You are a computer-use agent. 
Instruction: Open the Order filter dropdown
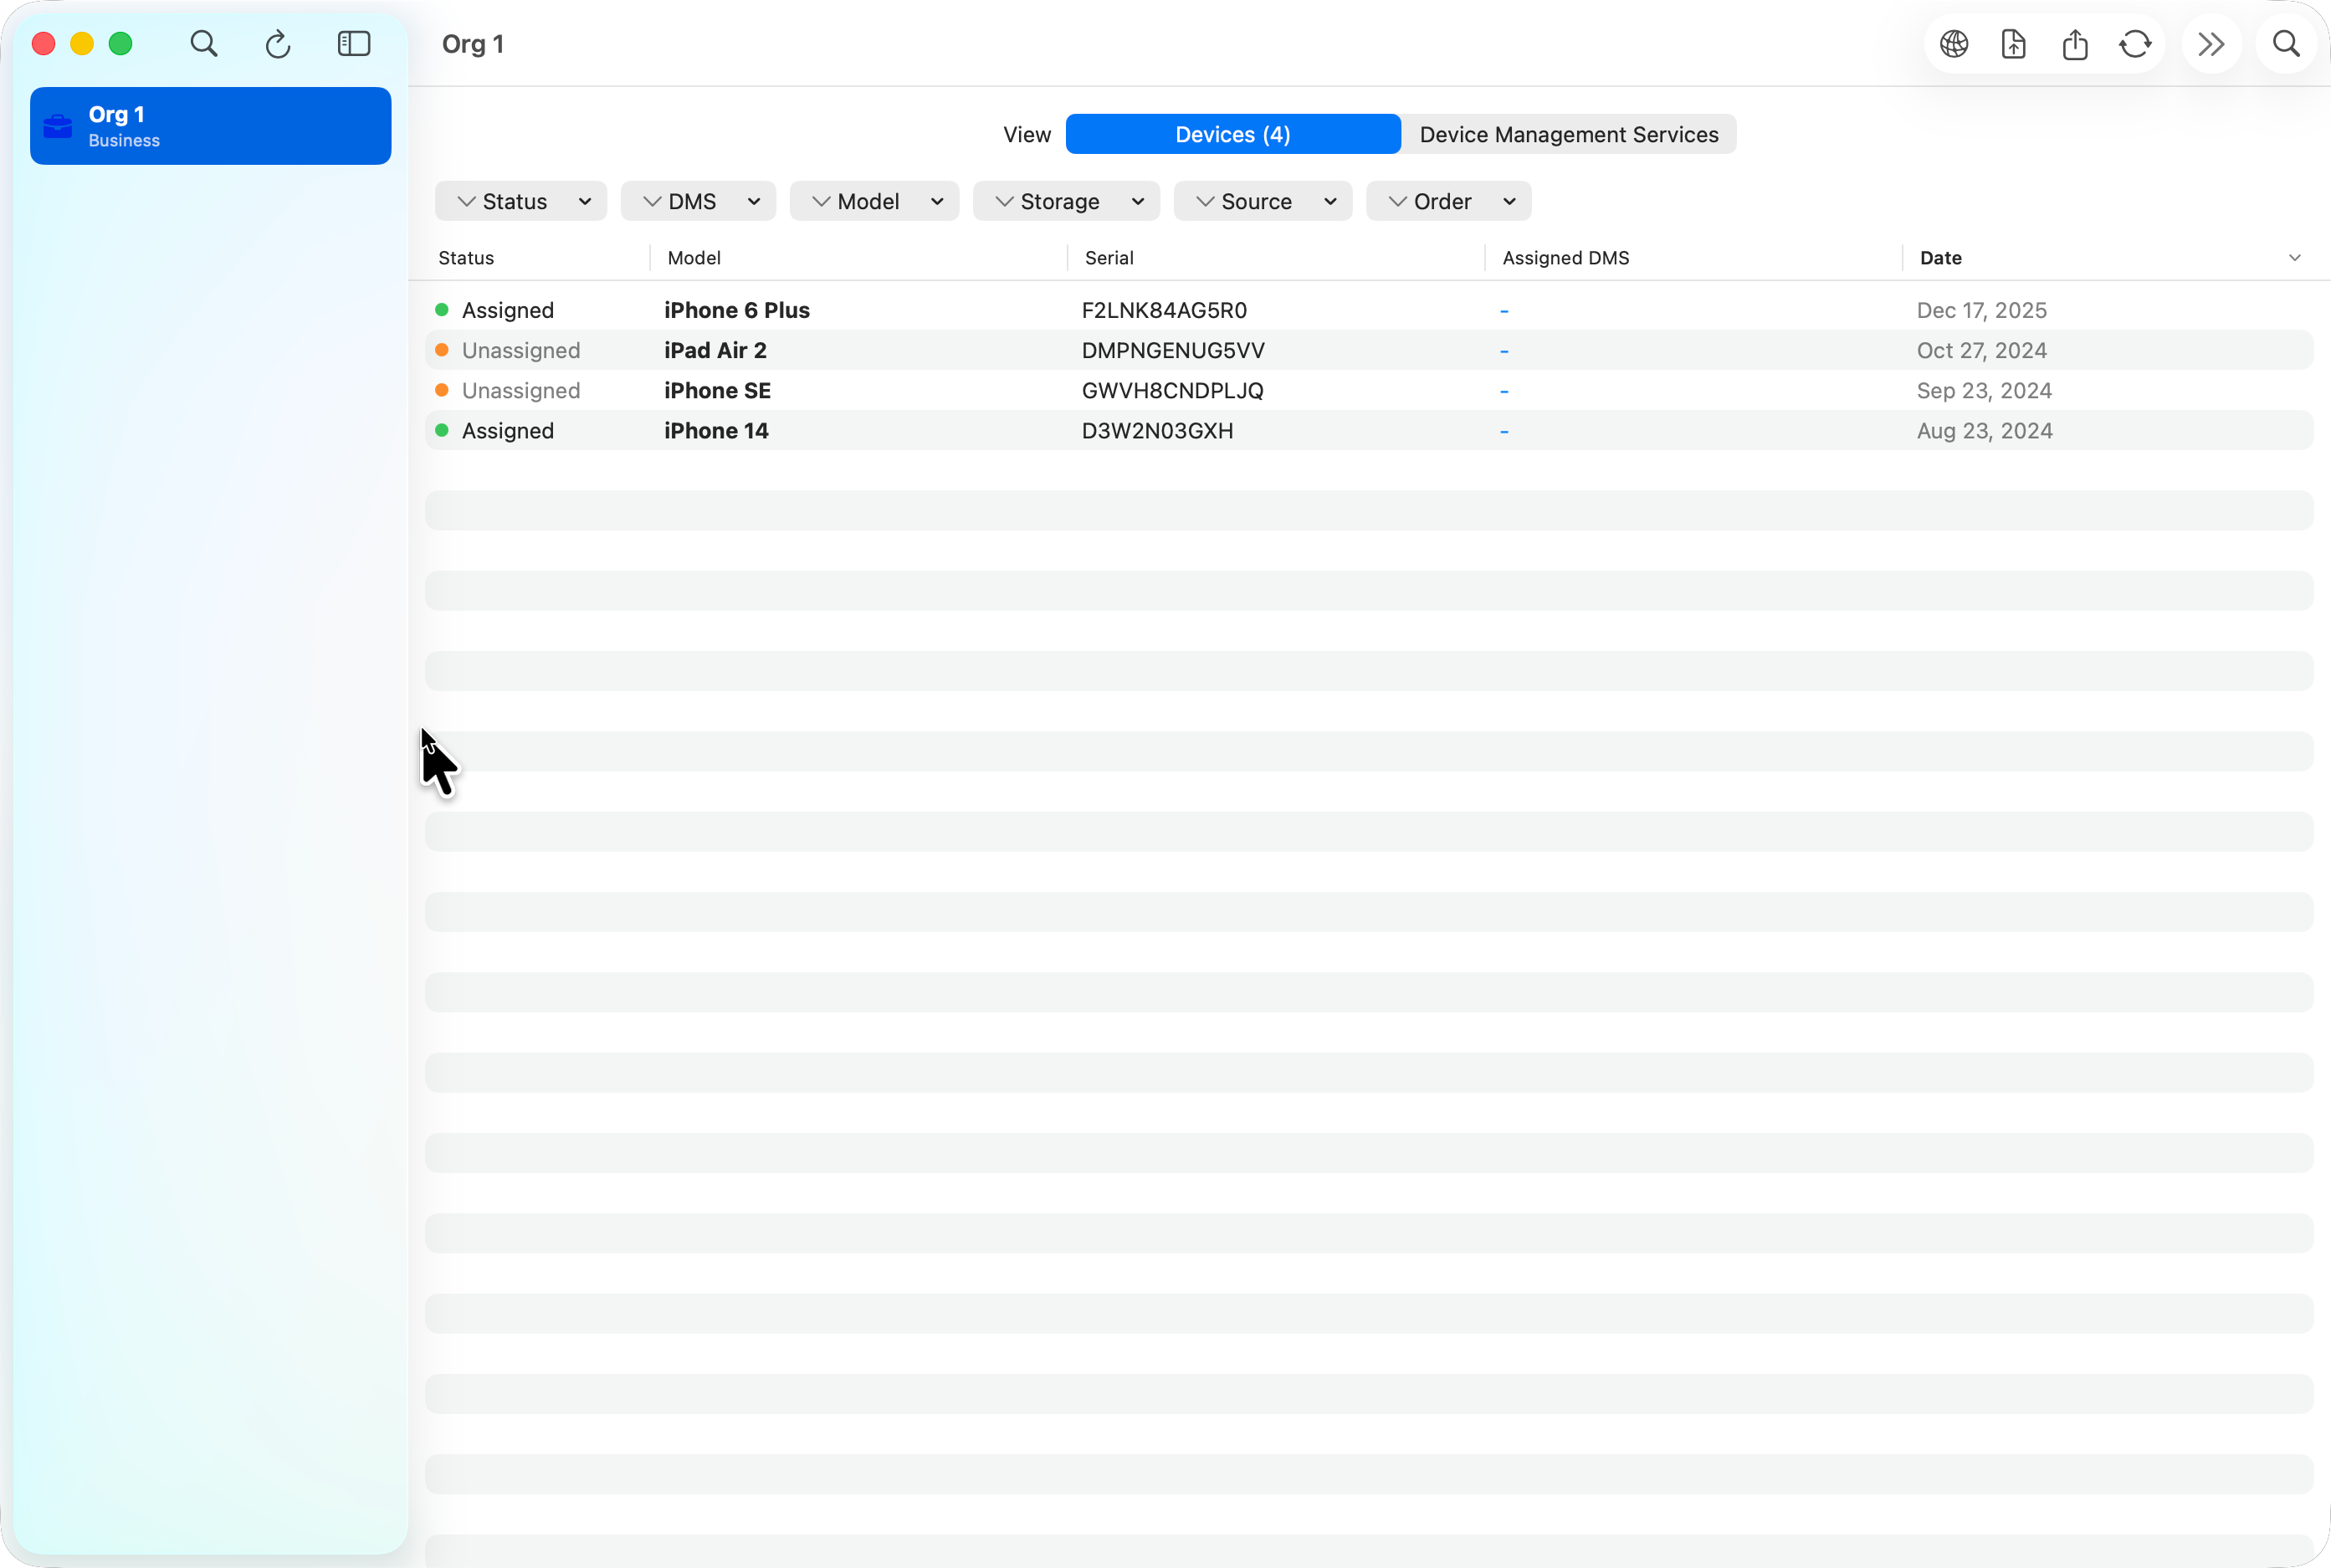point(1448,201)
